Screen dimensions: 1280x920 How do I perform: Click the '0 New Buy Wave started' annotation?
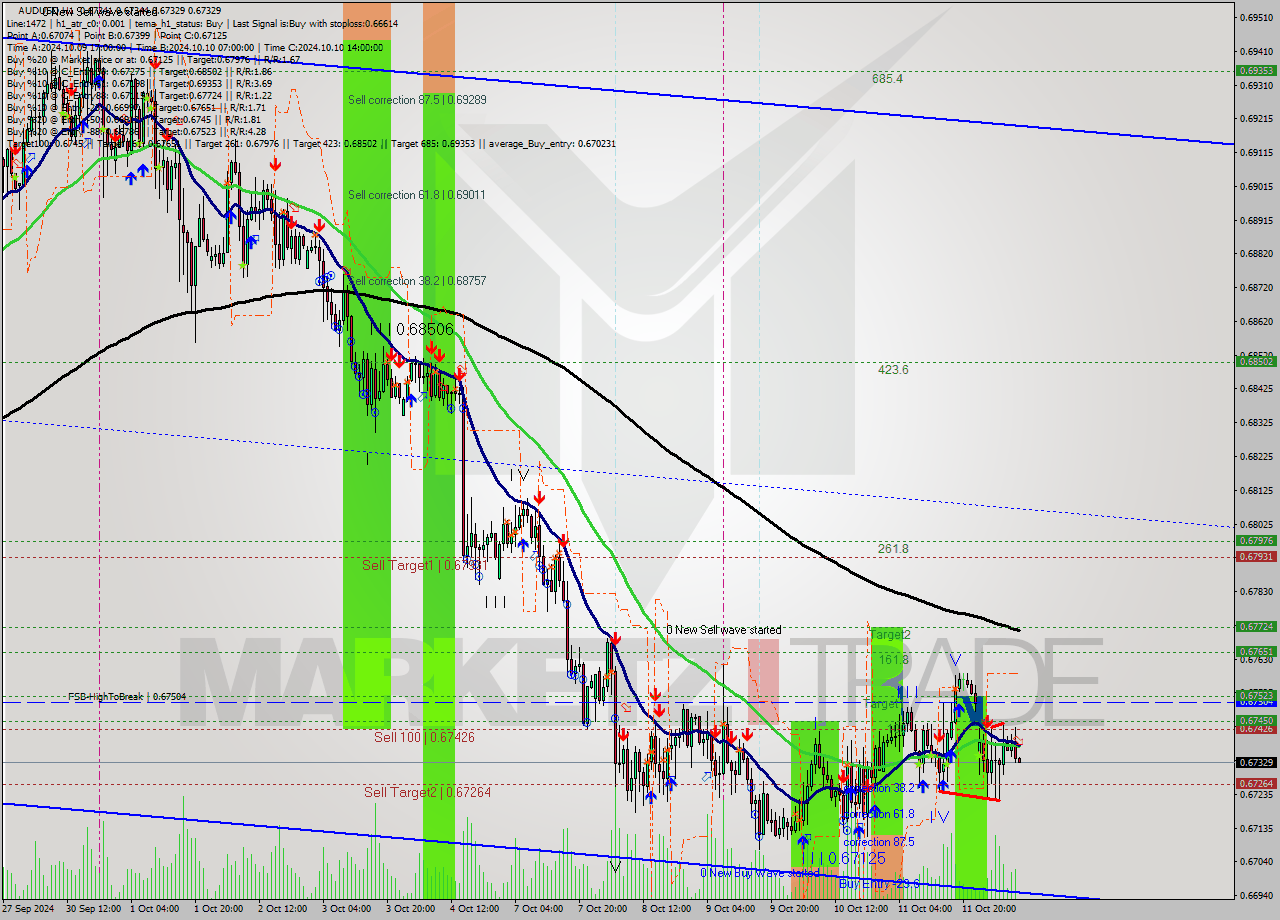pos(759,873)
